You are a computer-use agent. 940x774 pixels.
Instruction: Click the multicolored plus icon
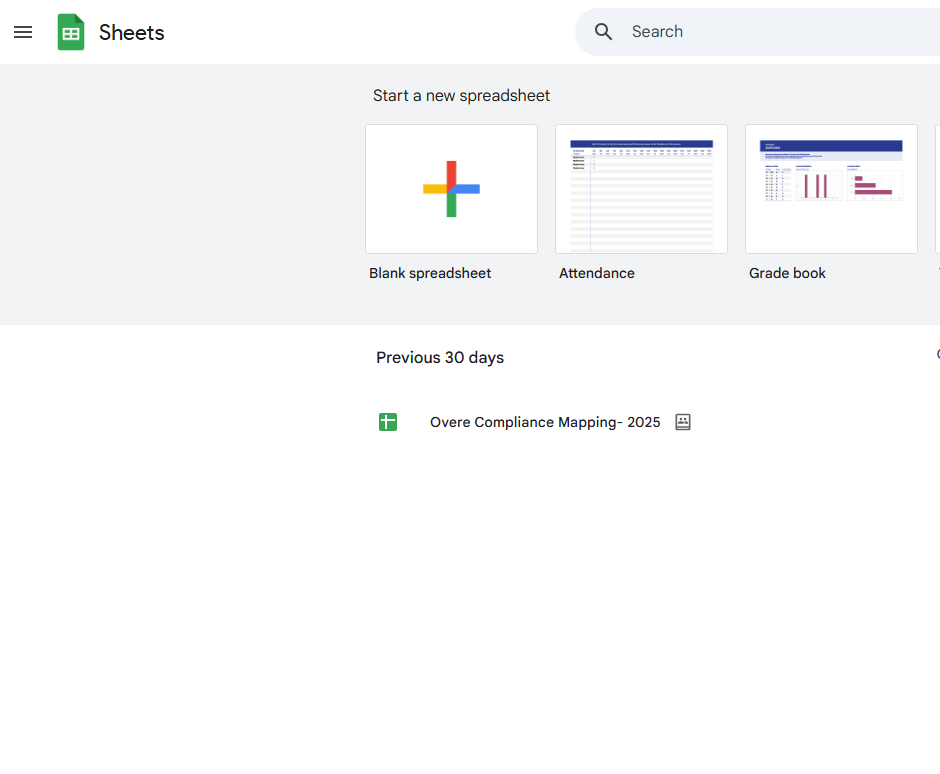(x=451, y=188)
